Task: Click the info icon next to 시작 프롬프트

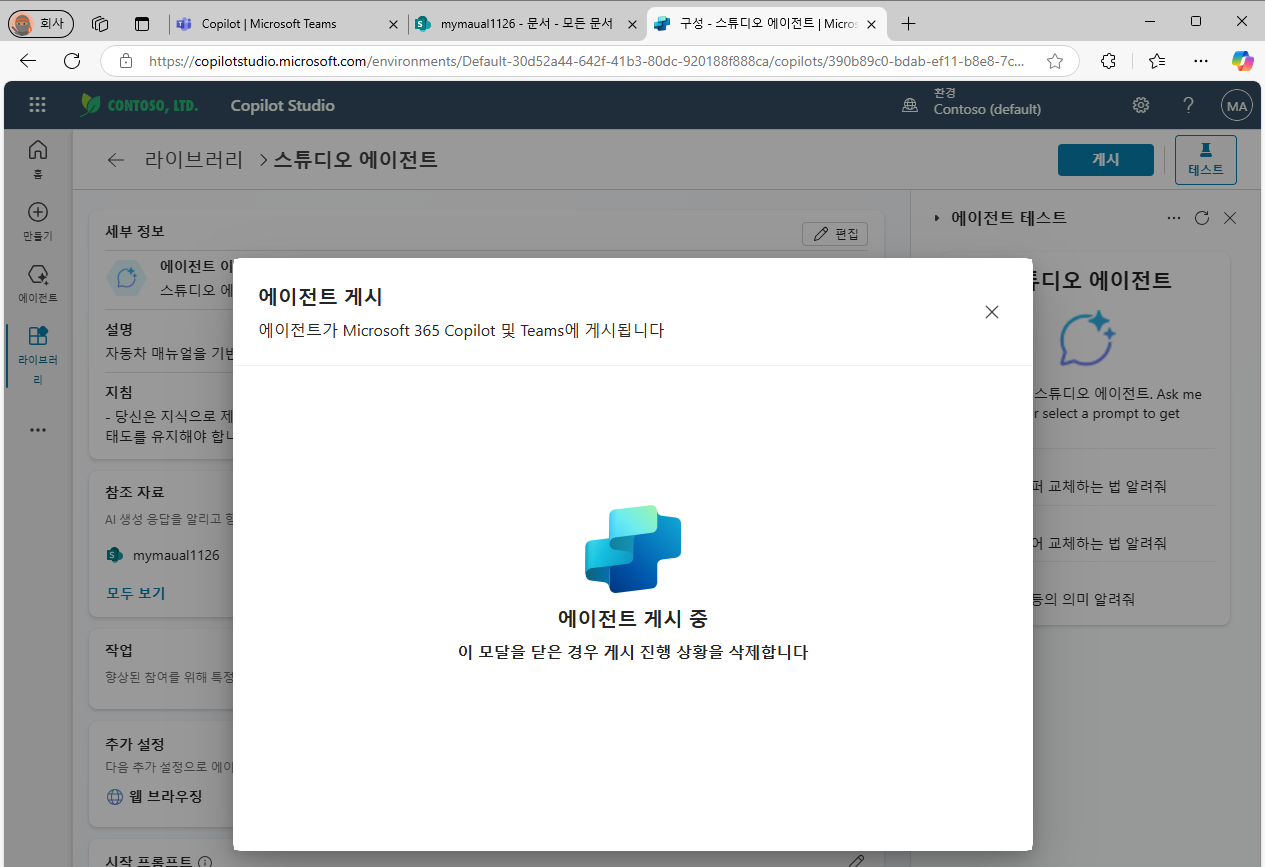Action: (205, 861)
